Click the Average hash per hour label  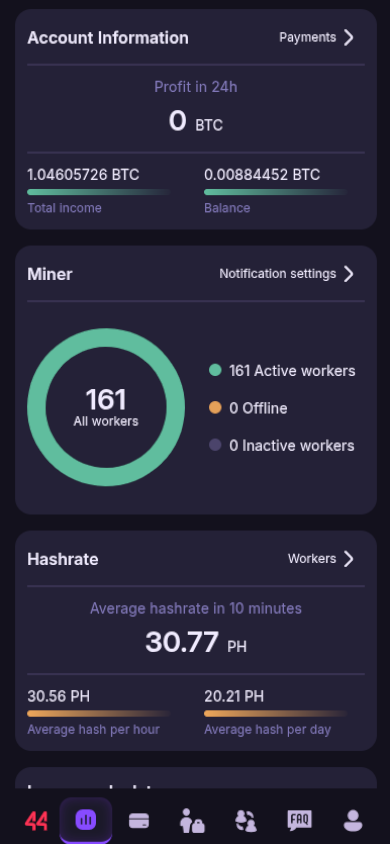(x=94, y=730)
